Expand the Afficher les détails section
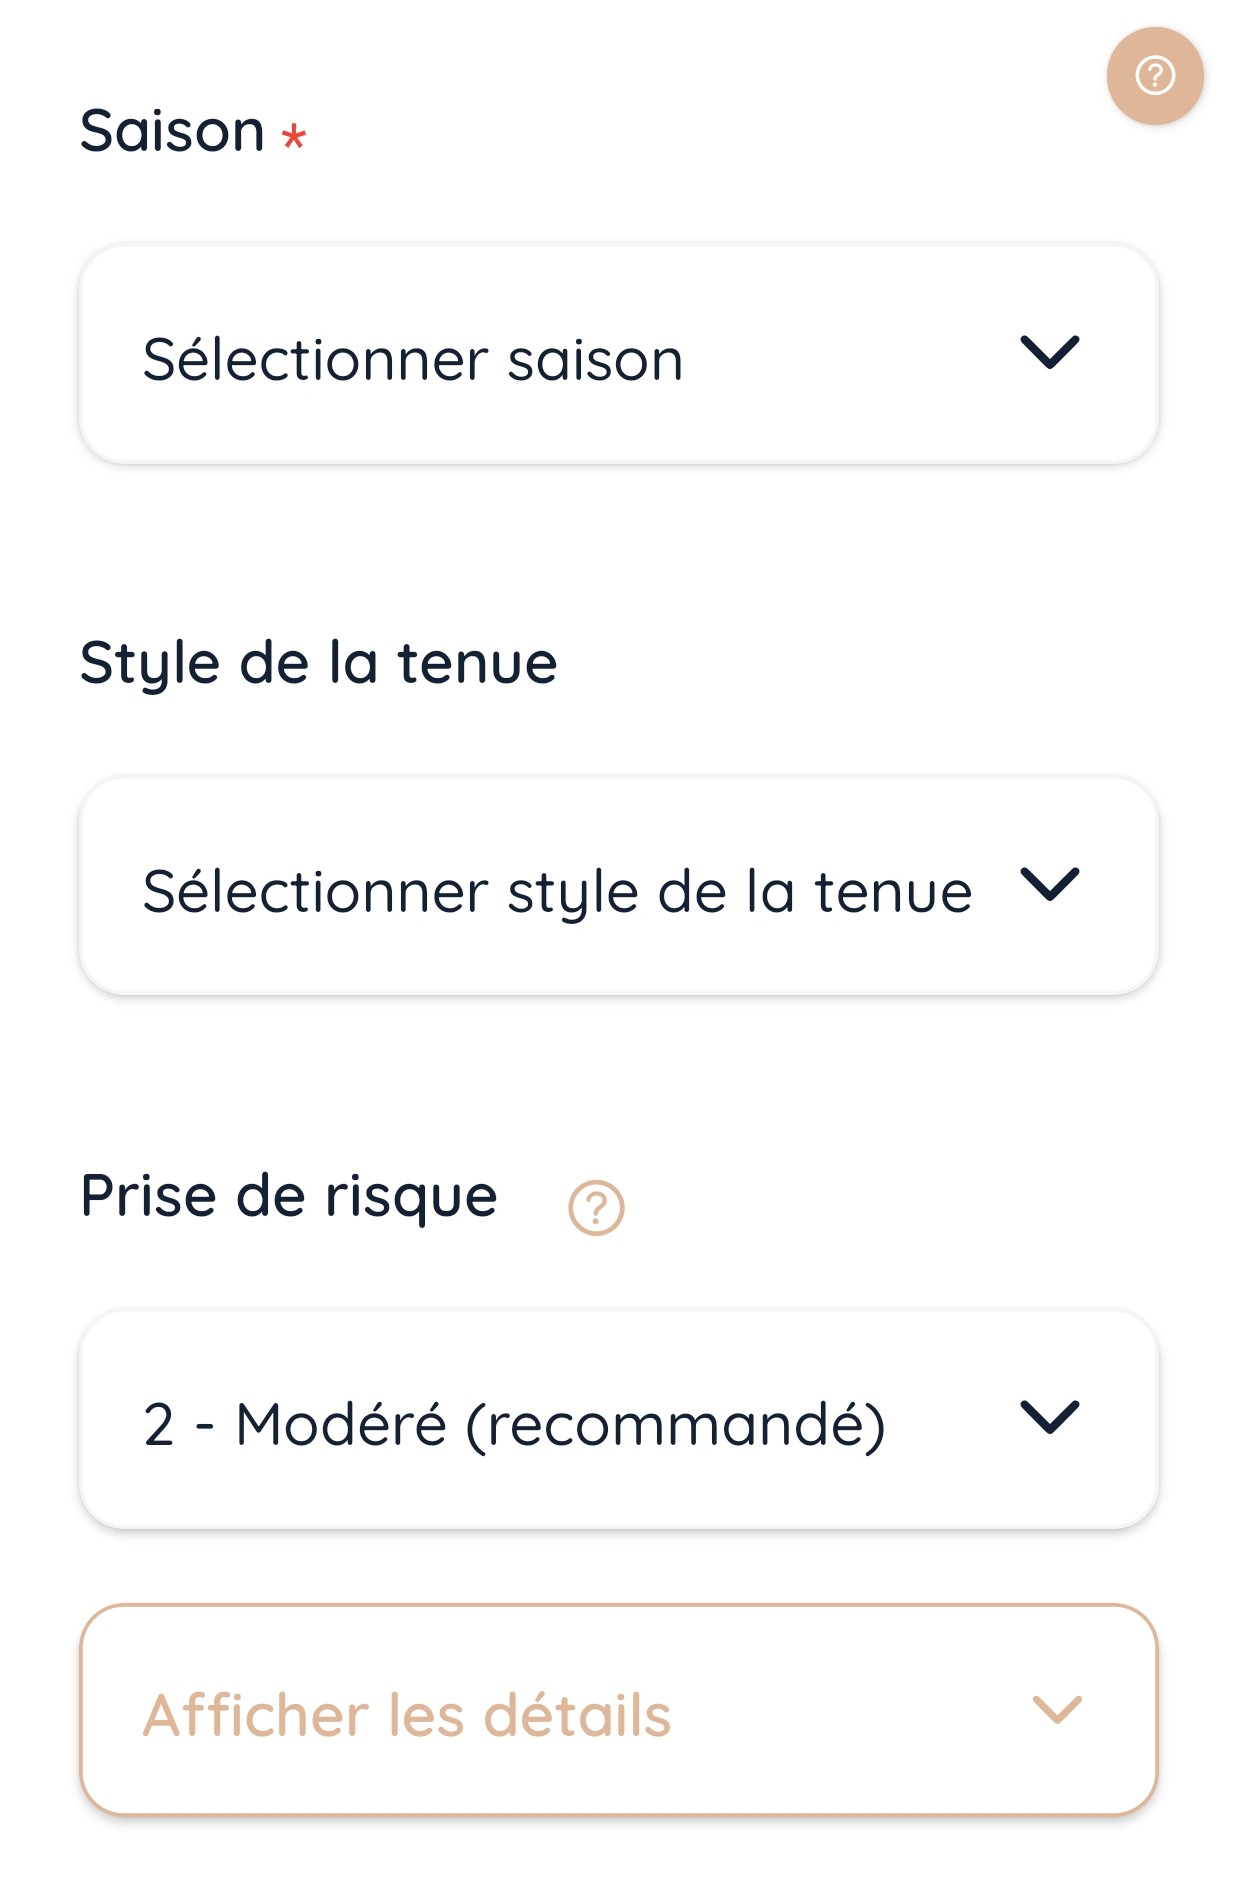The height and width of the screenshot is (1888, 1255). (618, 1710)
